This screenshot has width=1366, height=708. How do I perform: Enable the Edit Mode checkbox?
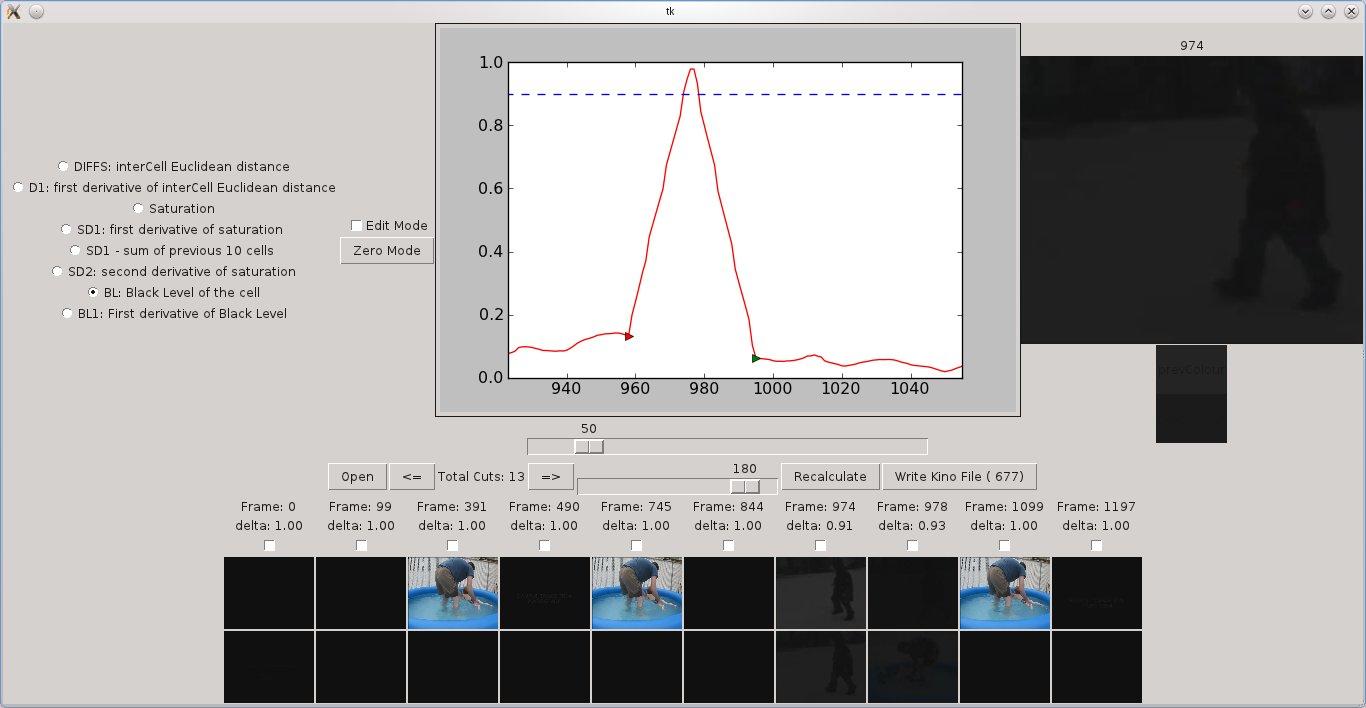357,226
